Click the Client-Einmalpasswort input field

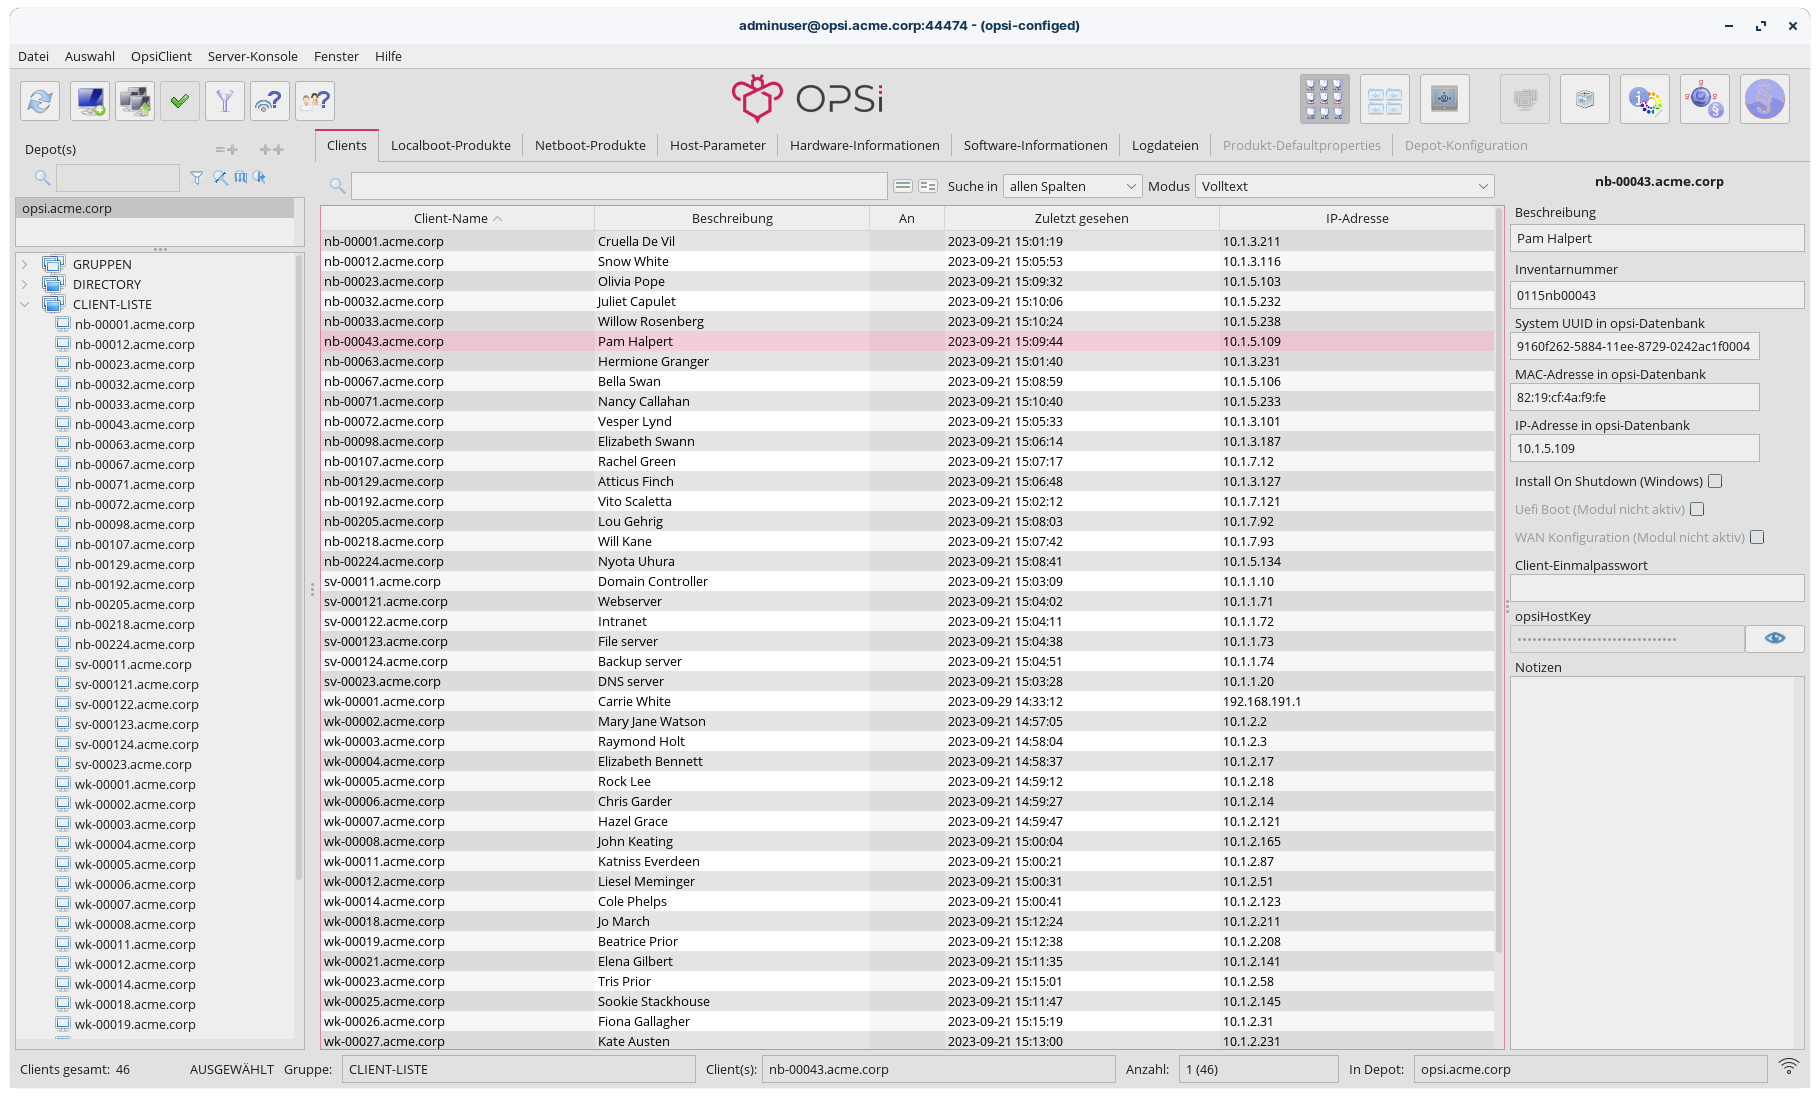tap(1657, 588)
